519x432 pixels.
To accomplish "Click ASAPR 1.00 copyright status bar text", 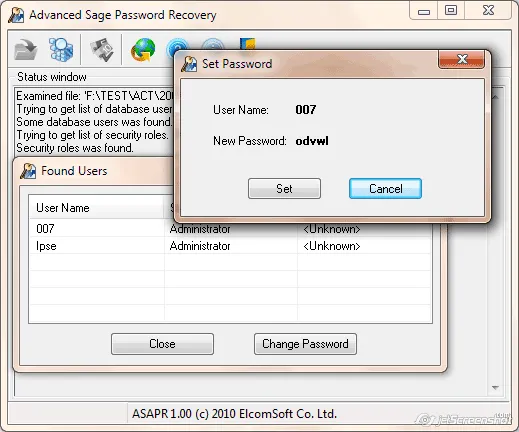I will 234,414.
